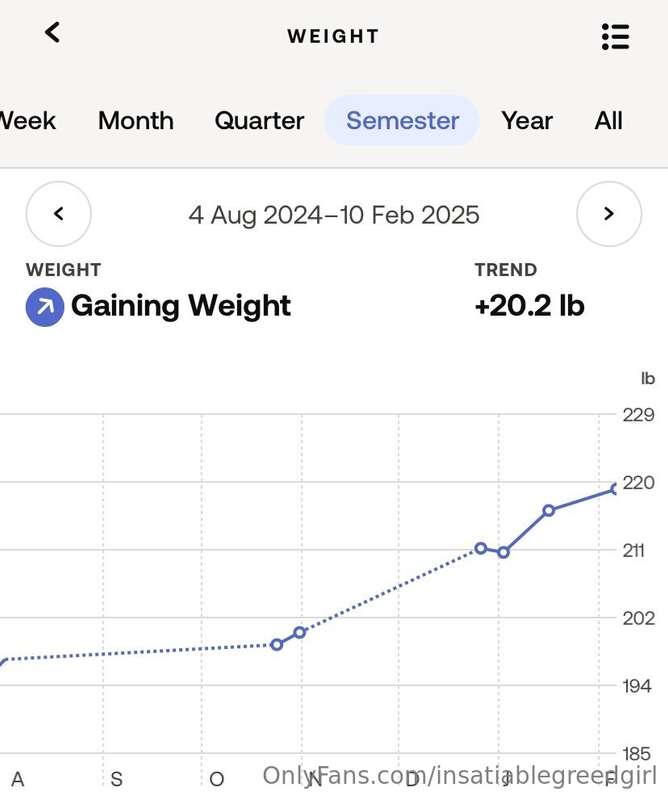Tap the date range 4 Aug 2024–10 Feb 2025

[x=334, y=215]
